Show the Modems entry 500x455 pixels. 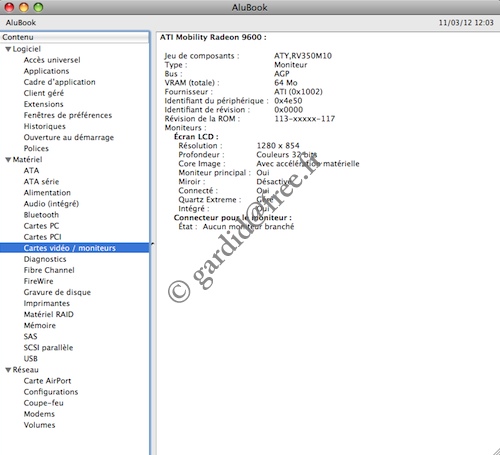[x=39, y=414]
